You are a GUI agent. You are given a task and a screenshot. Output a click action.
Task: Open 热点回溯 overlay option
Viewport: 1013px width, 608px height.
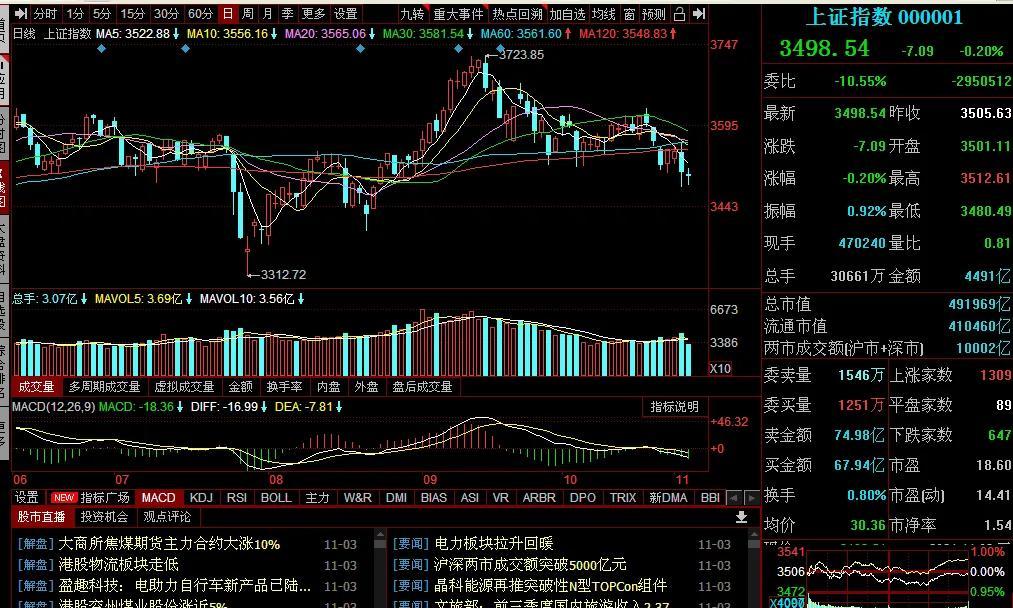(517, 14)
